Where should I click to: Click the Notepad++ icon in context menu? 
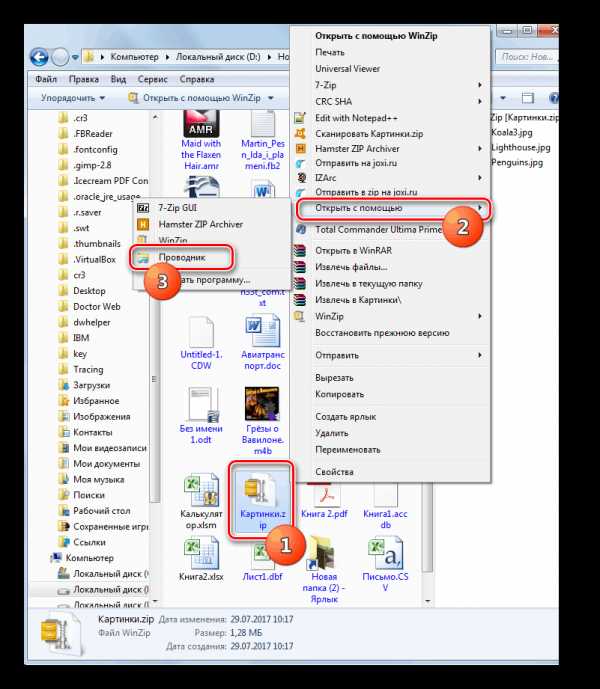click(x=300, y=118)
